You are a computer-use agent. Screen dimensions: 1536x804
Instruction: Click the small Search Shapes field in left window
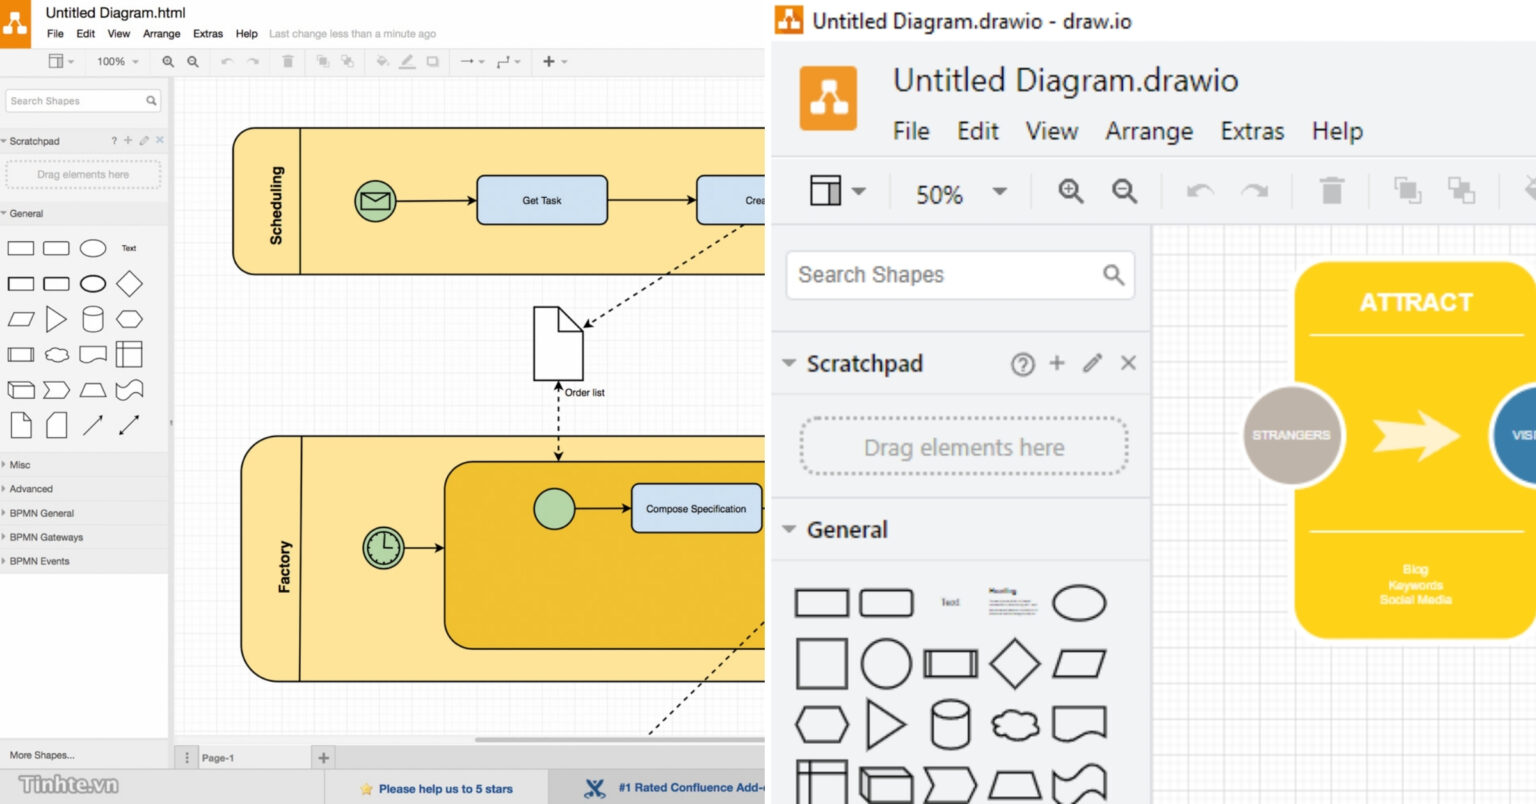[x=76, y=101]
